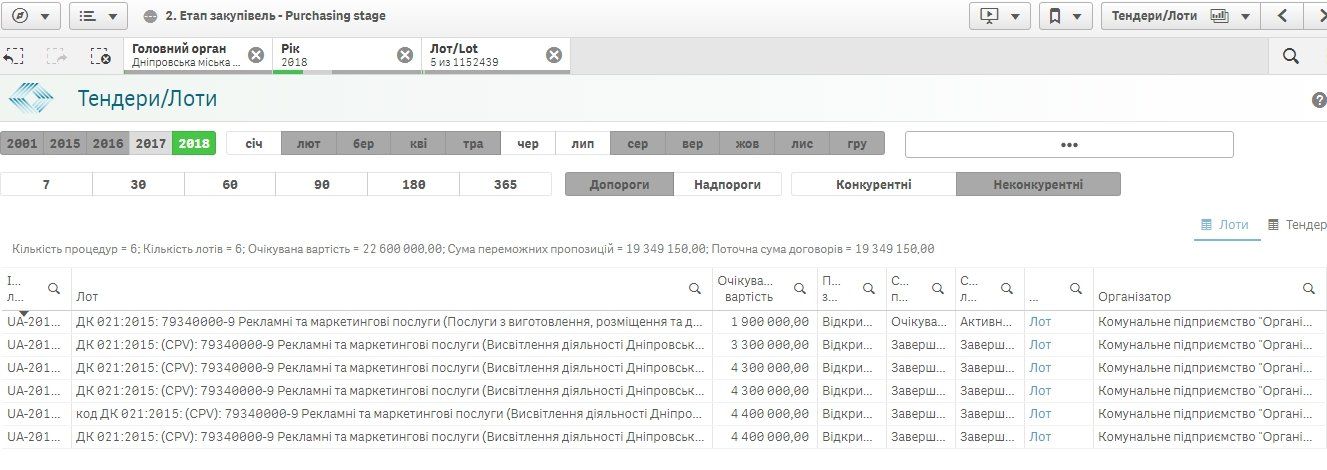The height and width of the screenshot is (470, 1327).
Task: Filter by month чер
Action: tap(528, 144)
